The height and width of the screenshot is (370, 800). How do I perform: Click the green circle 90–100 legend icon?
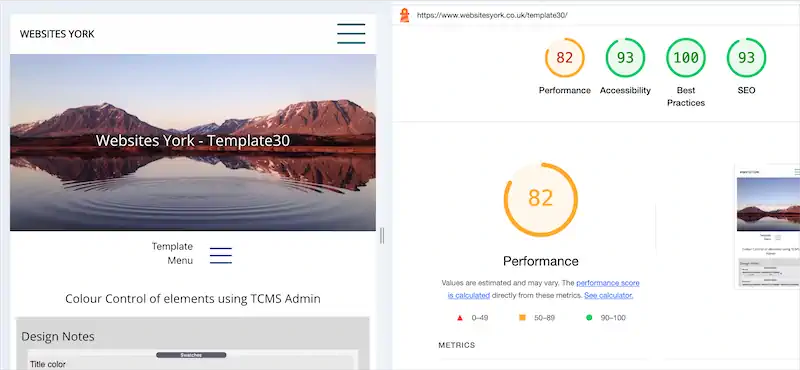point(589,317)
